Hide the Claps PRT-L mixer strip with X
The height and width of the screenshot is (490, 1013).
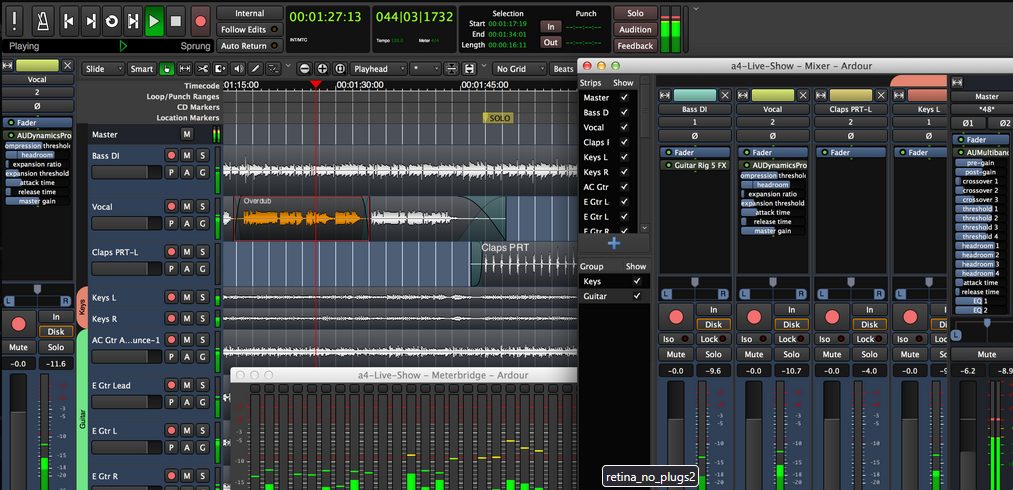pos(881,95)
